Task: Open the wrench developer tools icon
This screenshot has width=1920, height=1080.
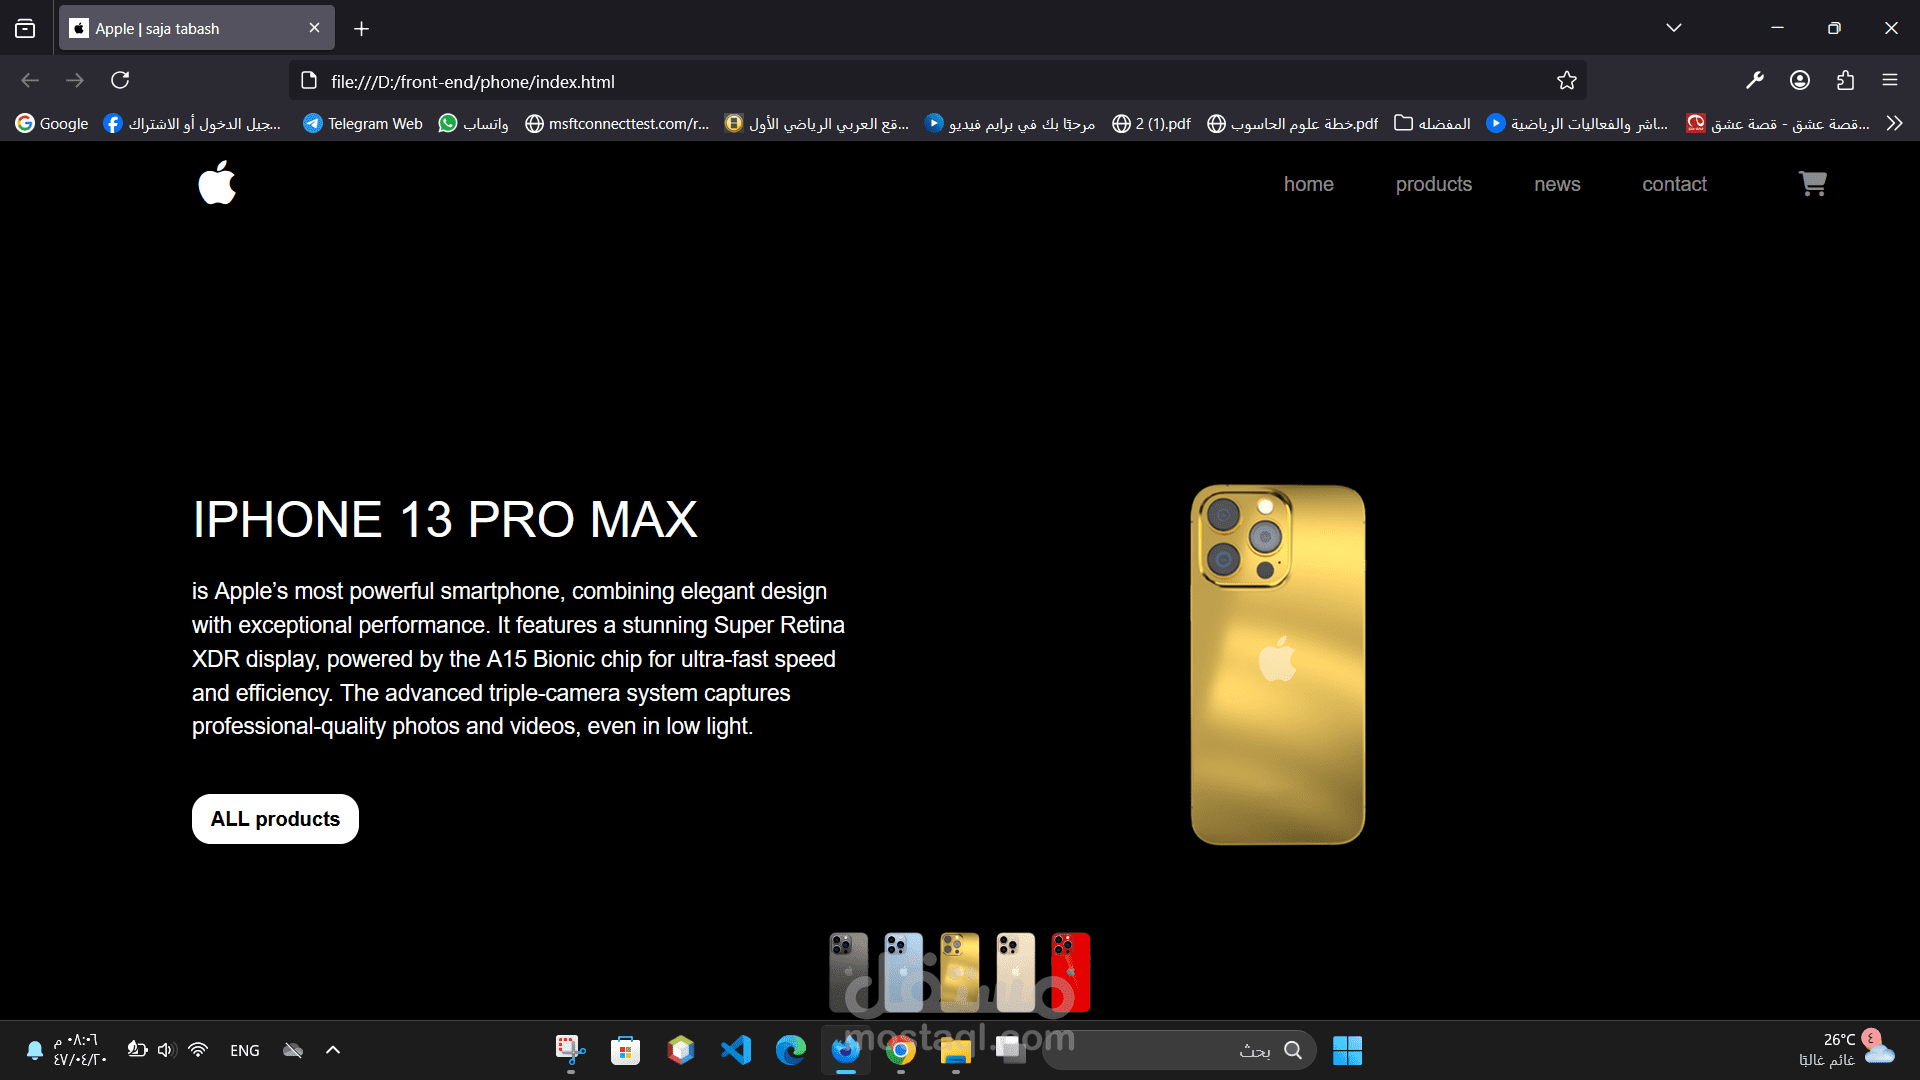Action: (1755, 80)
